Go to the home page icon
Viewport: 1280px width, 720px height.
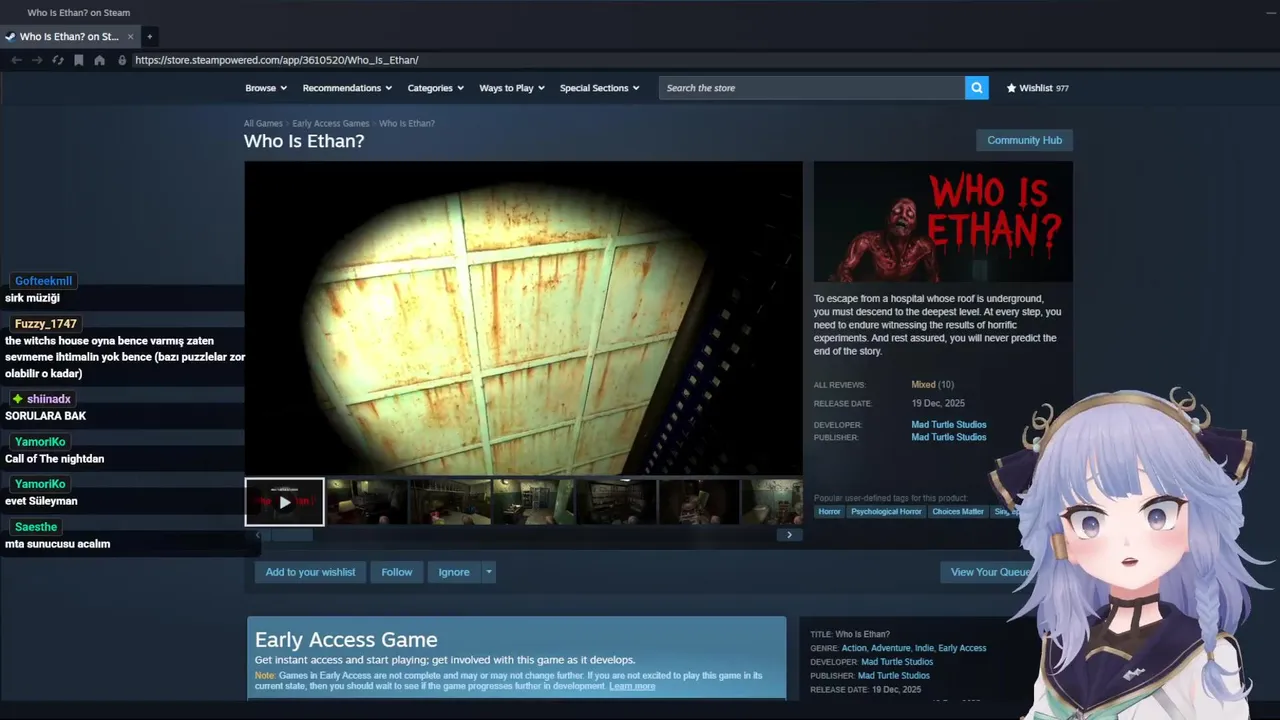click(99, 60)
